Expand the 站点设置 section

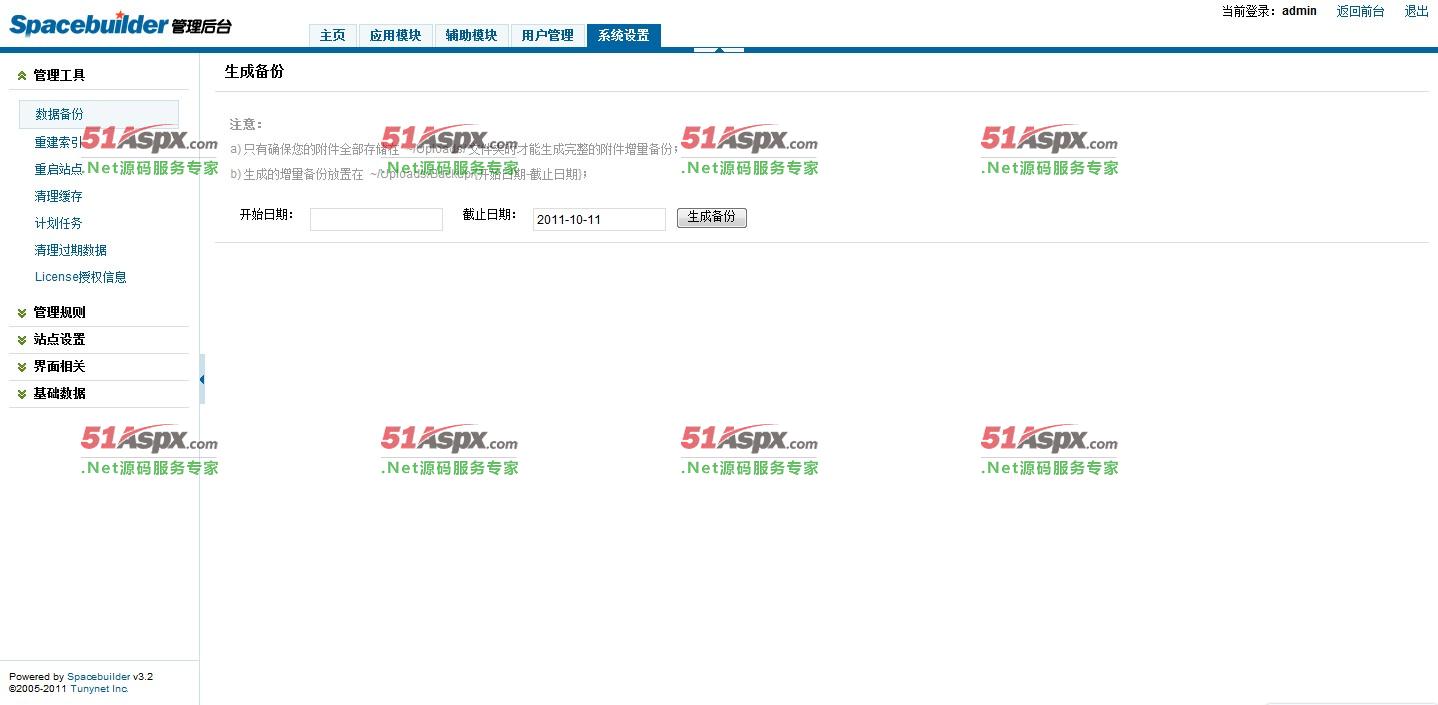pyautogui.click(x=98, y=339)
